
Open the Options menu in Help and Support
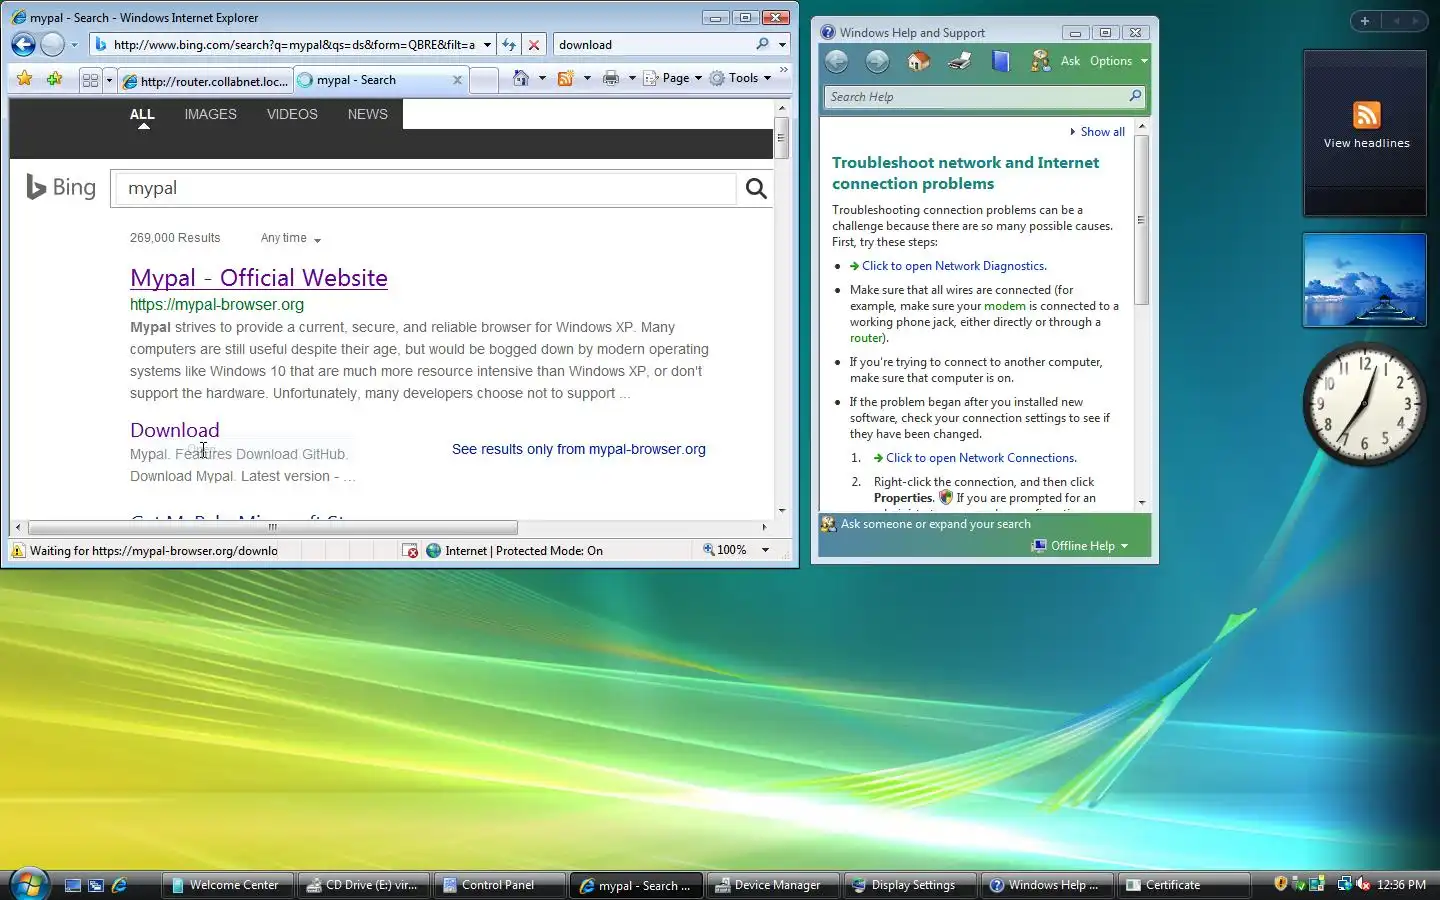point(1118,61)
